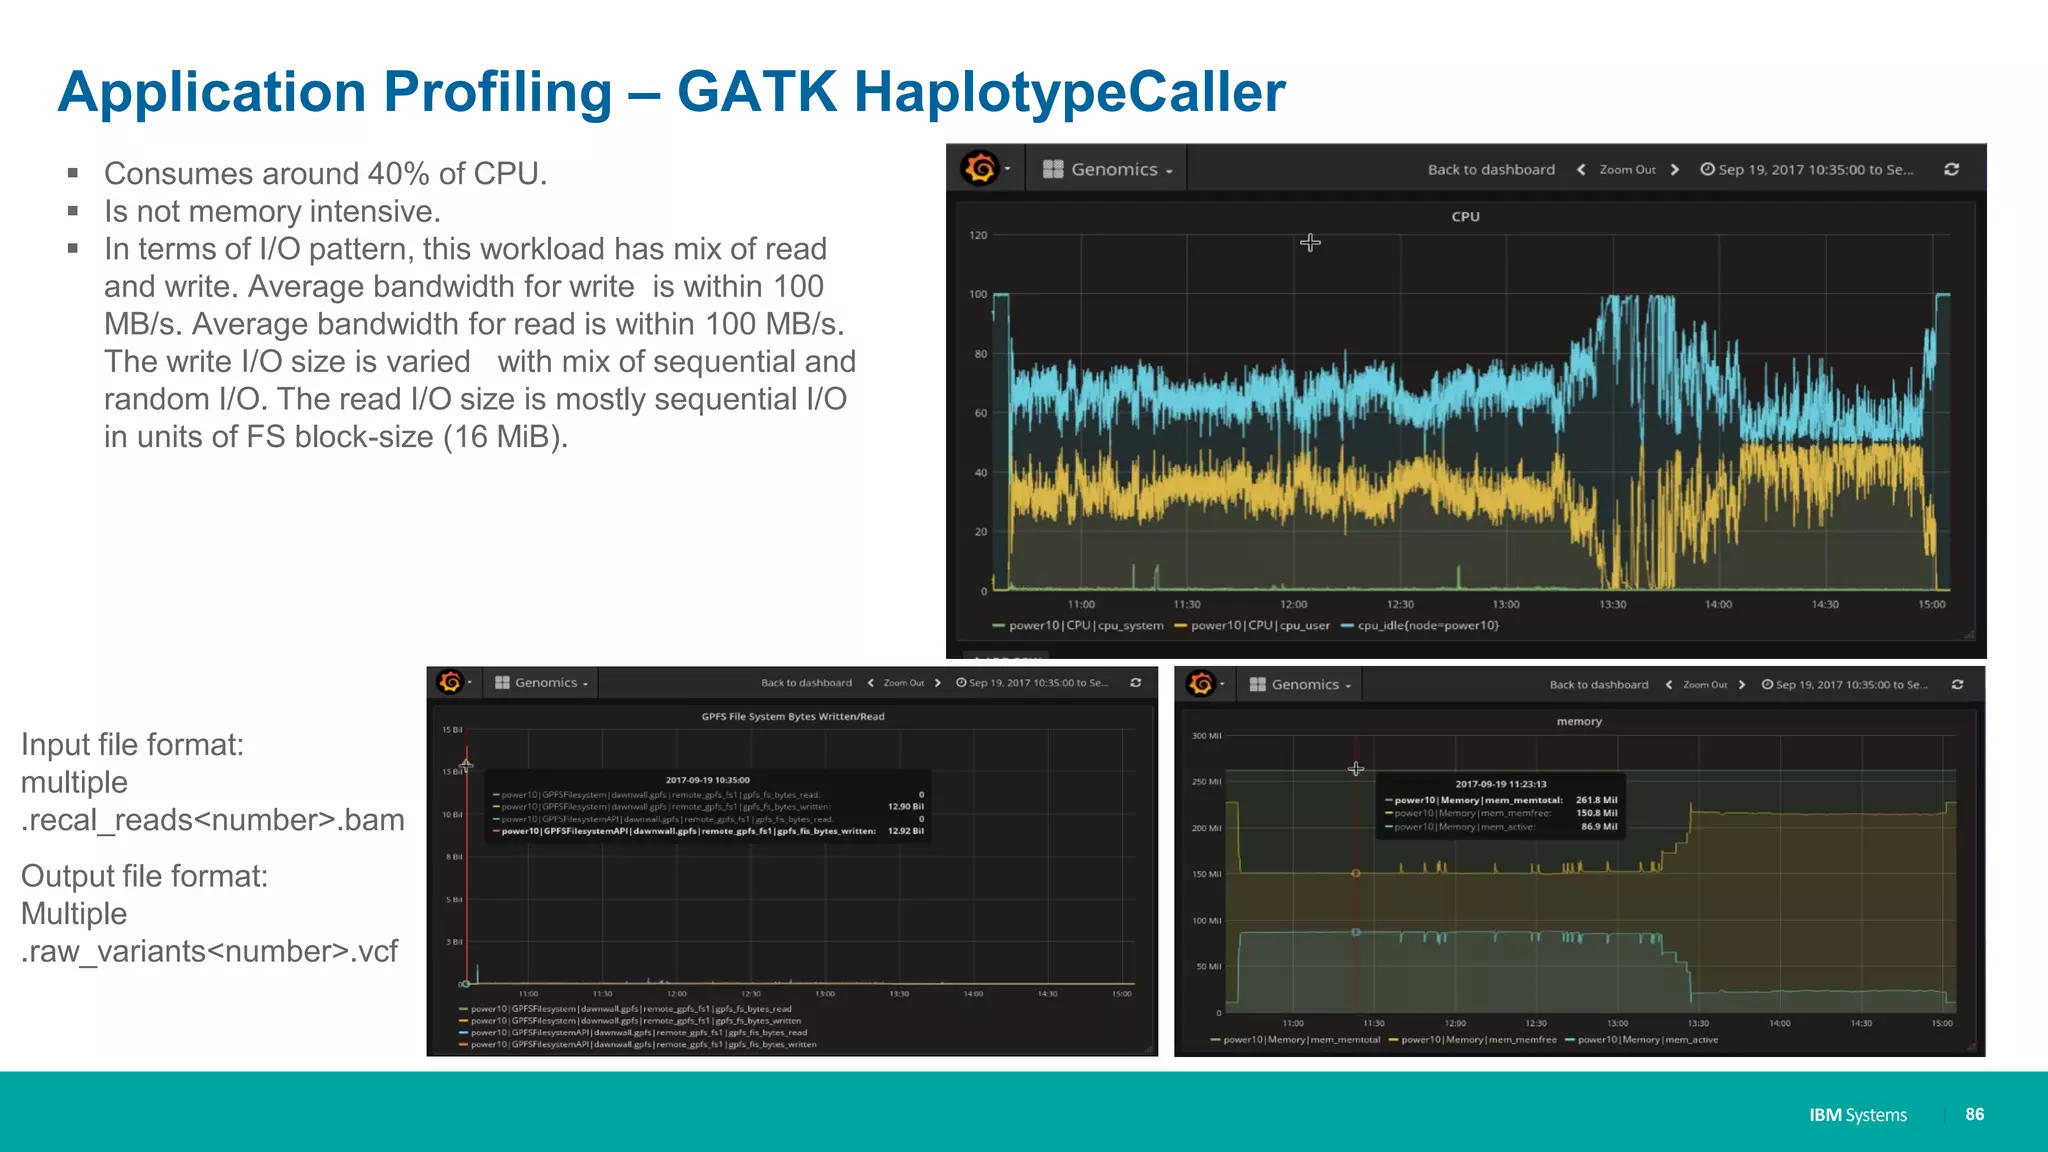Shift time range backward in GPFS panel
Viewport: 2048px width, 1152px height.
click(x=870, y=683)
